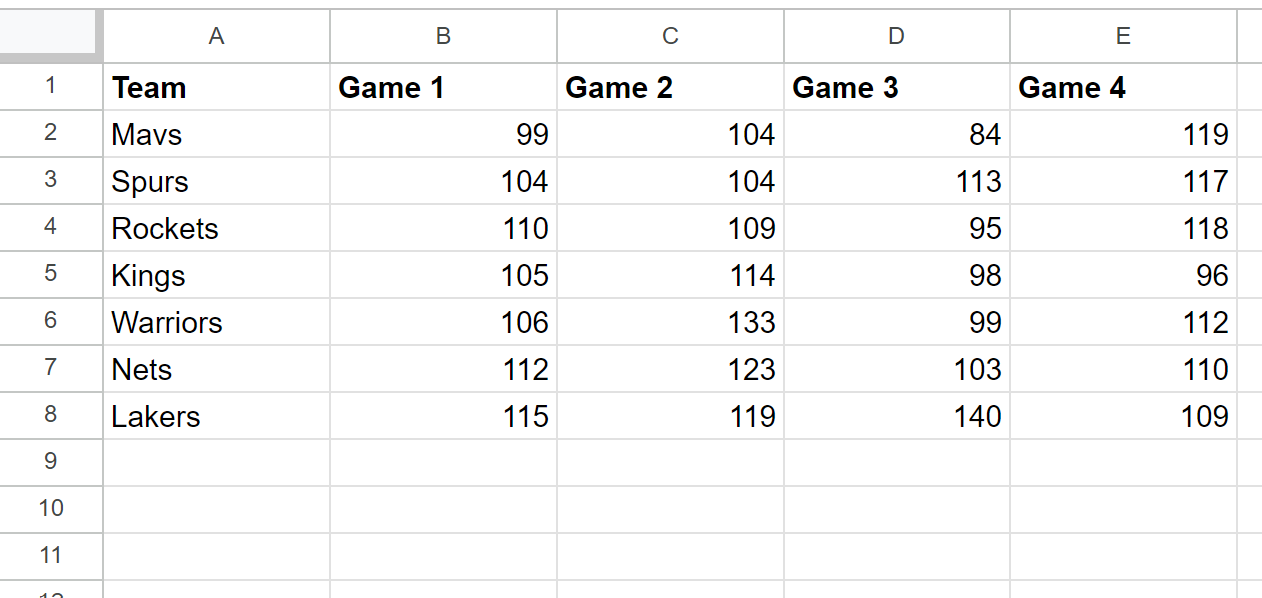Click Lakers Game 3 score 140
Image resolution: width=1262 pixels, height=598 pixels.
click(x=897, y=416)
